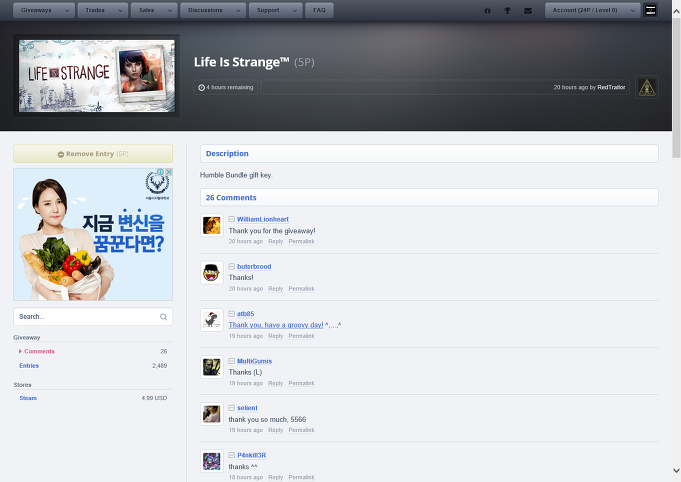Open the Account dropdown arrow
Viewport: 681px width, 482px height.
tap(632, 10)
